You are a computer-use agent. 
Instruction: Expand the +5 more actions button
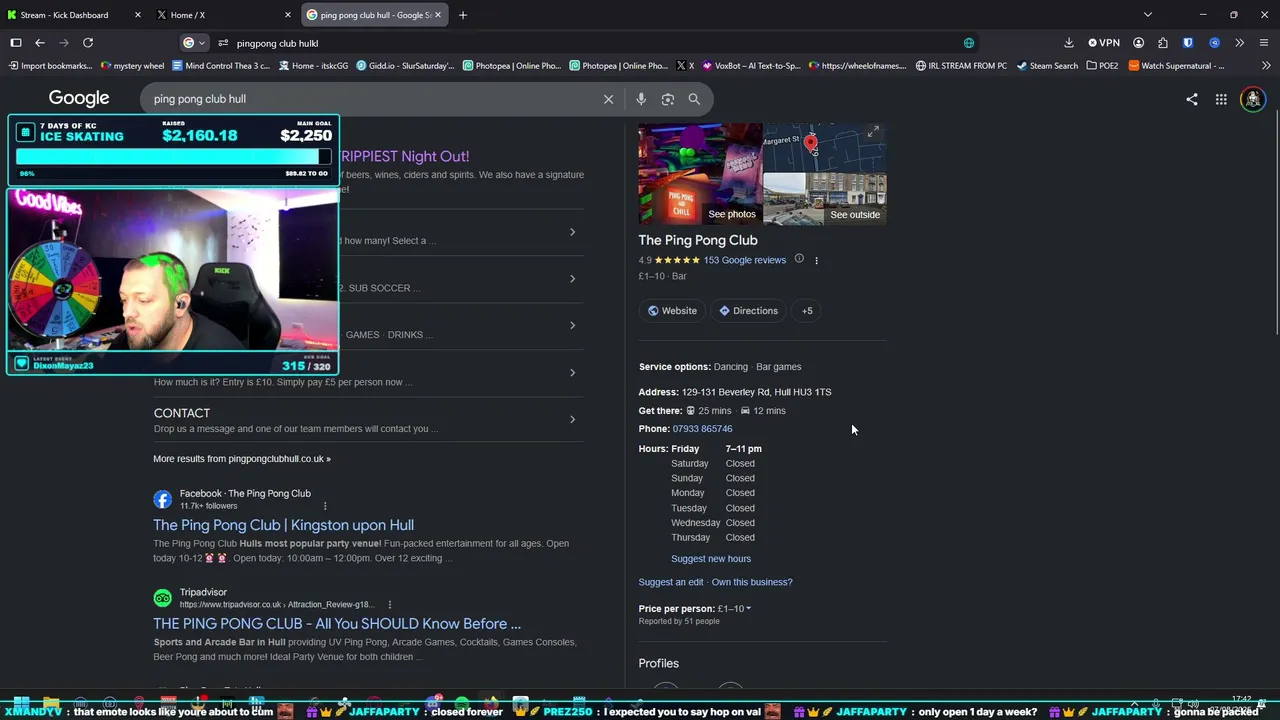[x=807, y=311]
